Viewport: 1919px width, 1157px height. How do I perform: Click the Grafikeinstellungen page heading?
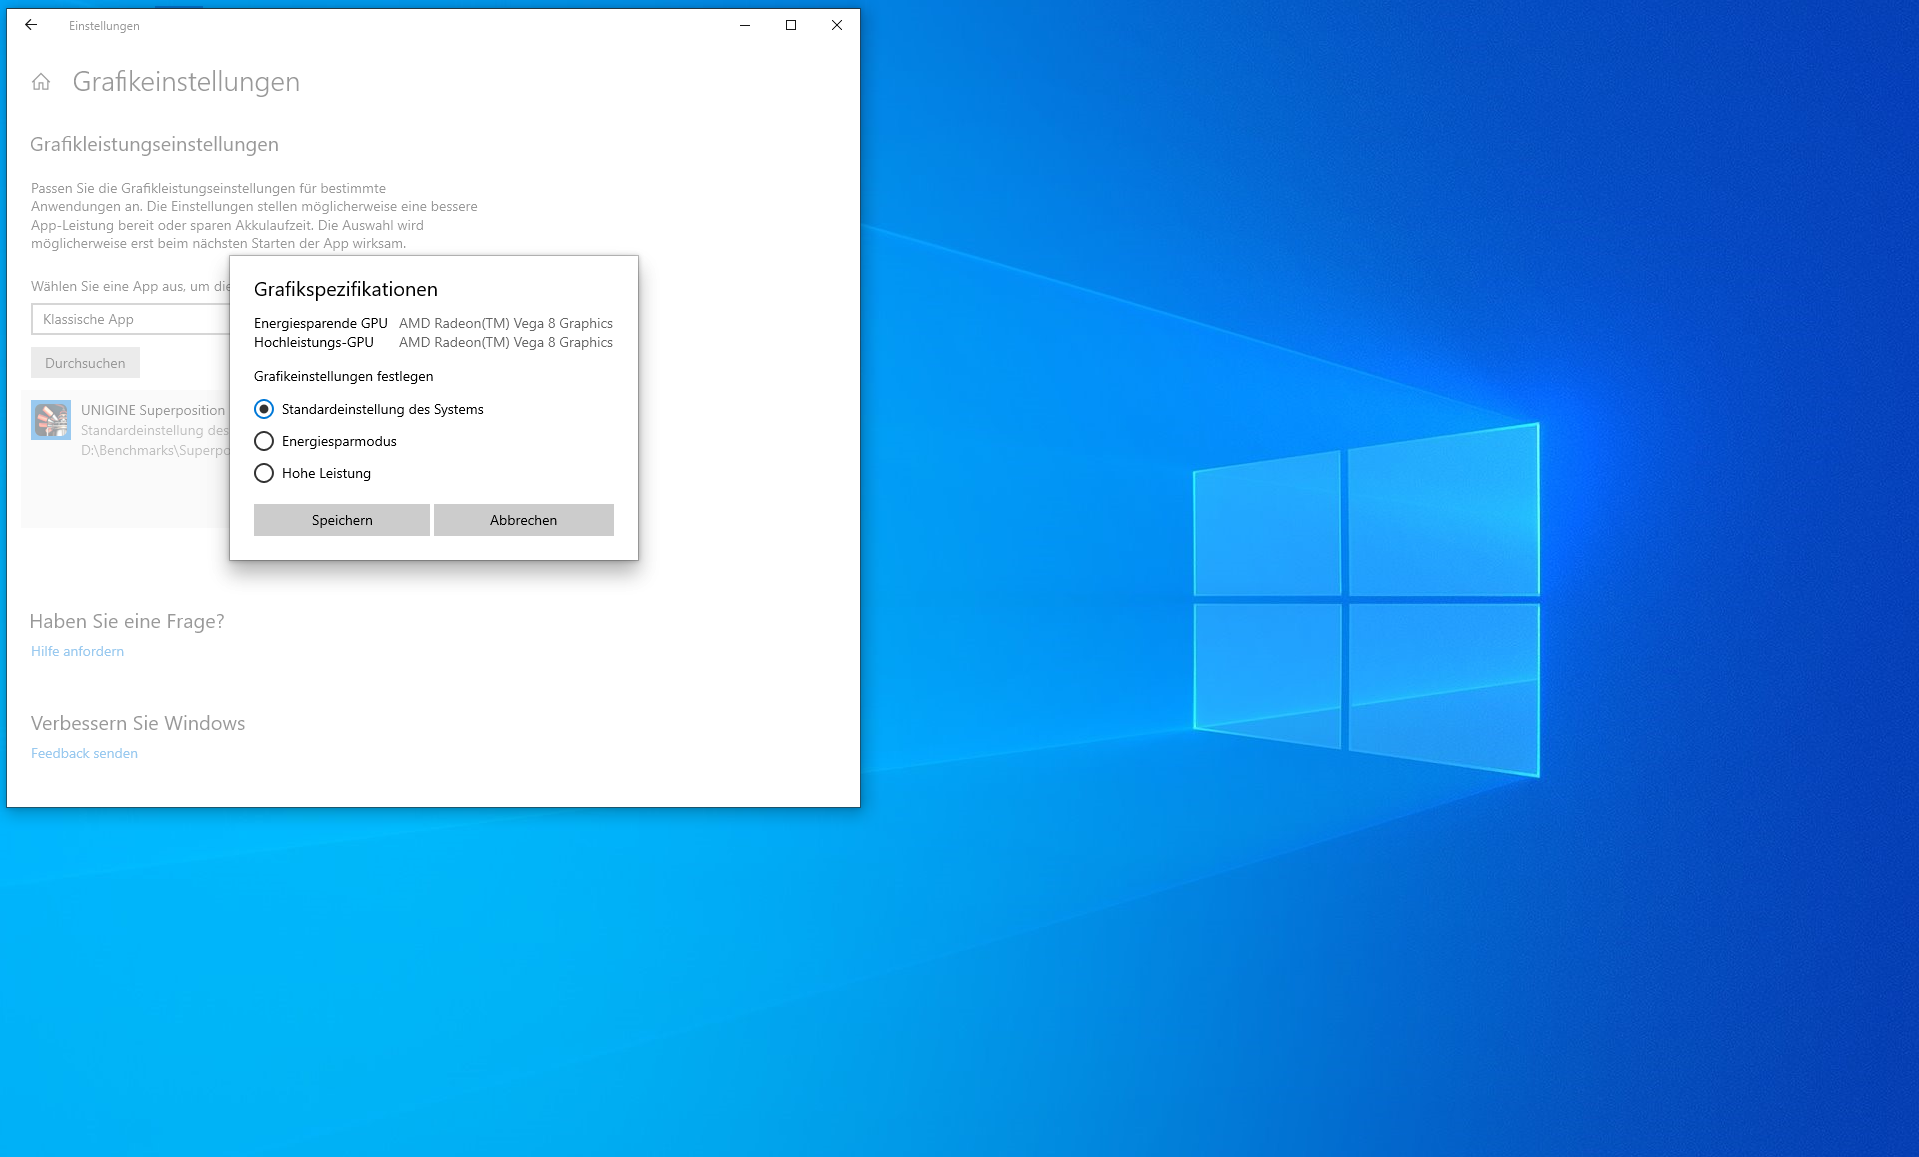click(186, 82)
